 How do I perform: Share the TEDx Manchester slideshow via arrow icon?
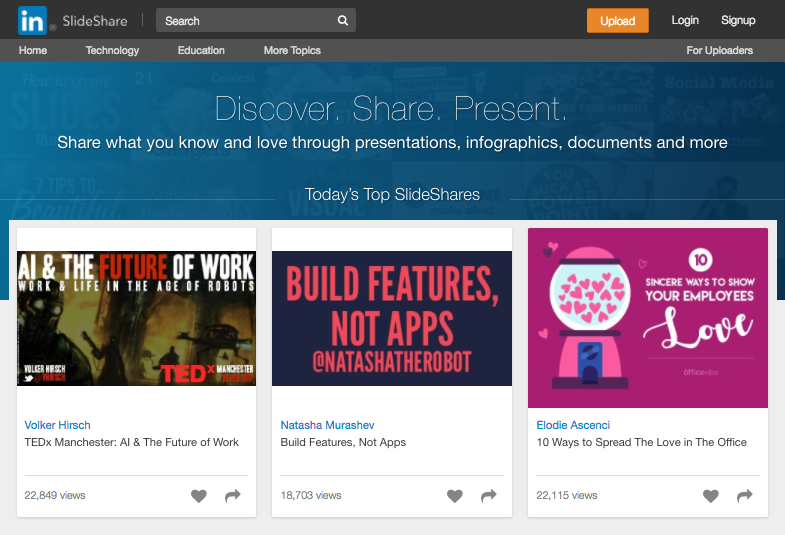233,495
